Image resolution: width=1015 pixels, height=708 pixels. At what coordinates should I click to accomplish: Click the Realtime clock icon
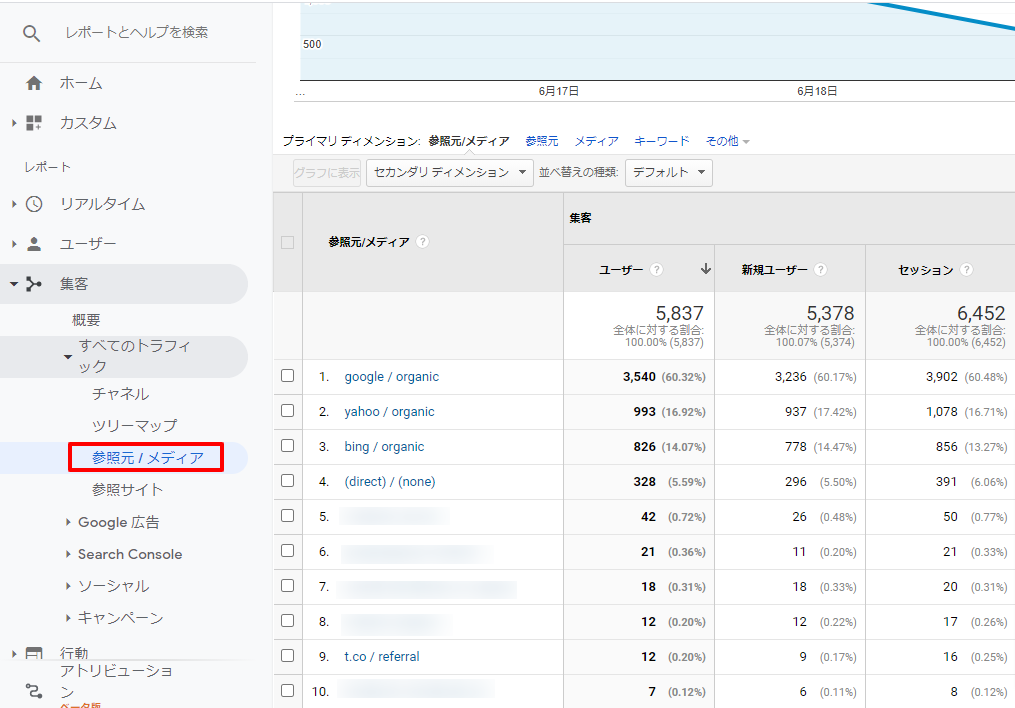pos(34,204)
